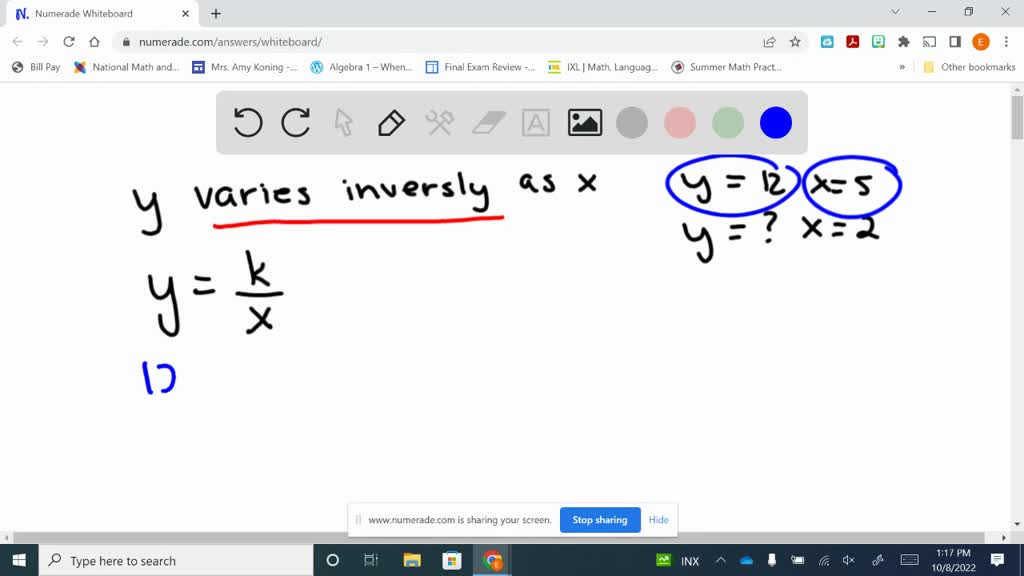The height and width of the screenshot is (576, 1024).
Task: Open the Chrome customize menu
Action: [x=1006, y=42]
